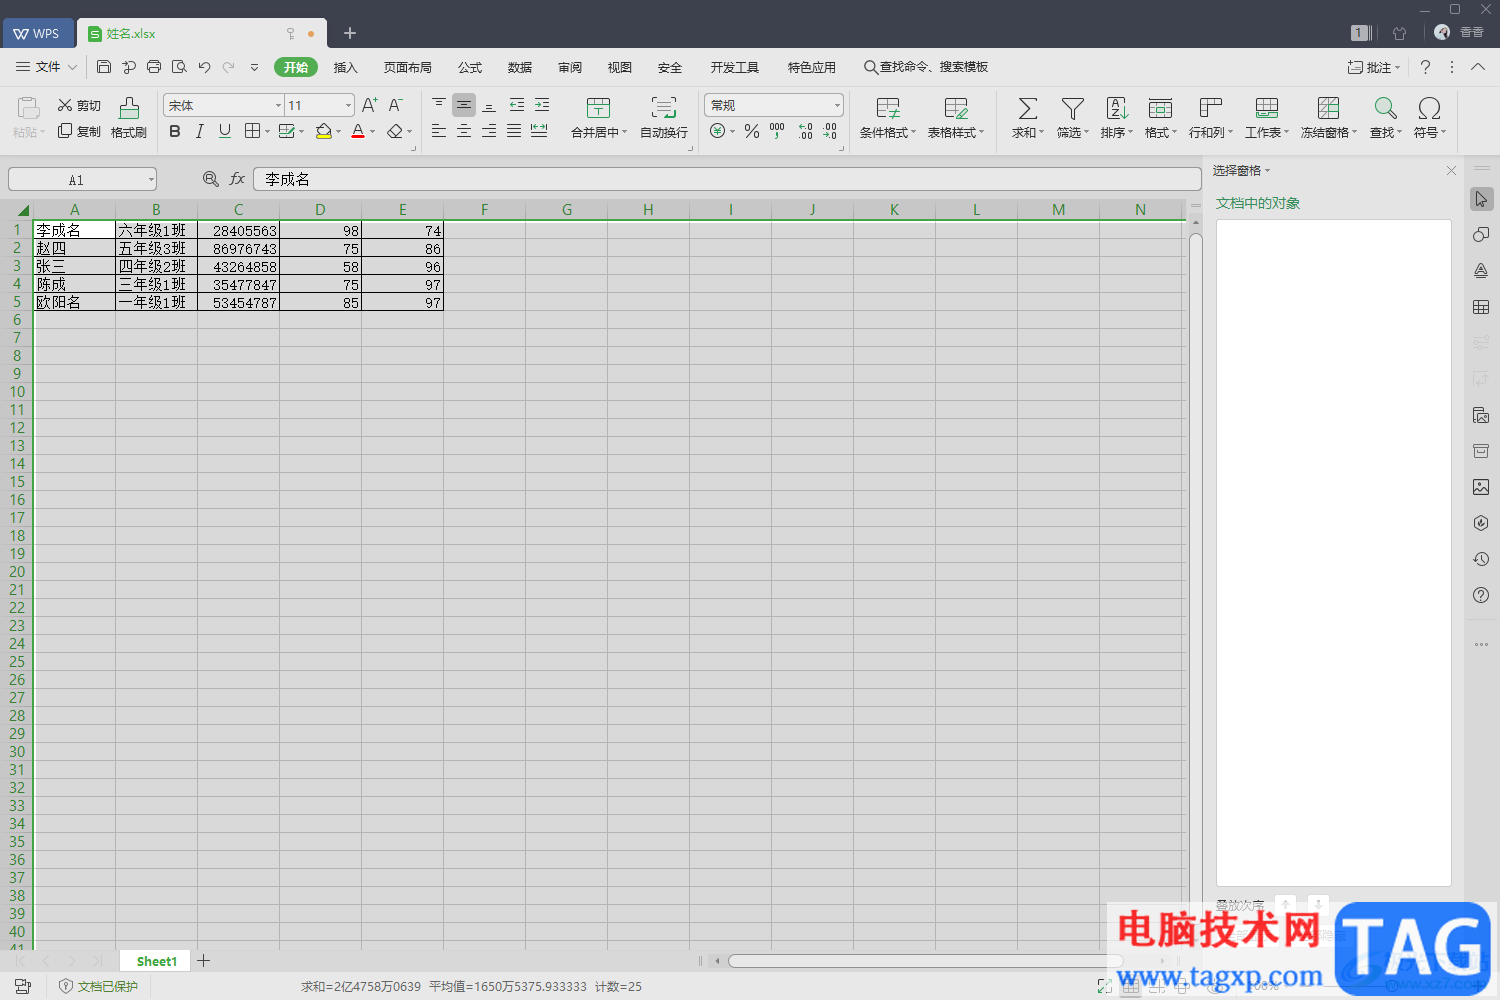1500x1000 pixels.
Task: Click the Wrap Text (自动换行) icon
Action: coord(664,108)
